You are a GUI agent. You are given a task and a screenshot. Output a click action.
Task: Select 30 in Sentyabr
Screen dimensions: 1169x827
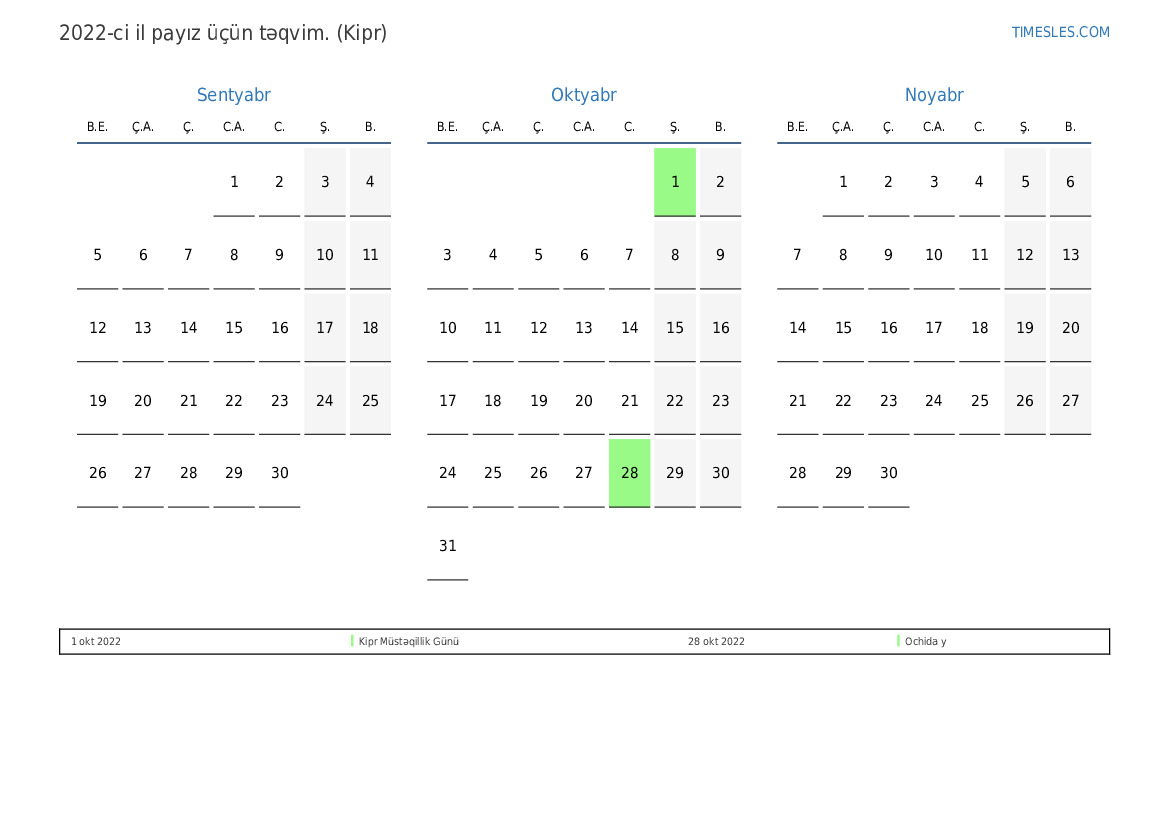pos(280,473)
